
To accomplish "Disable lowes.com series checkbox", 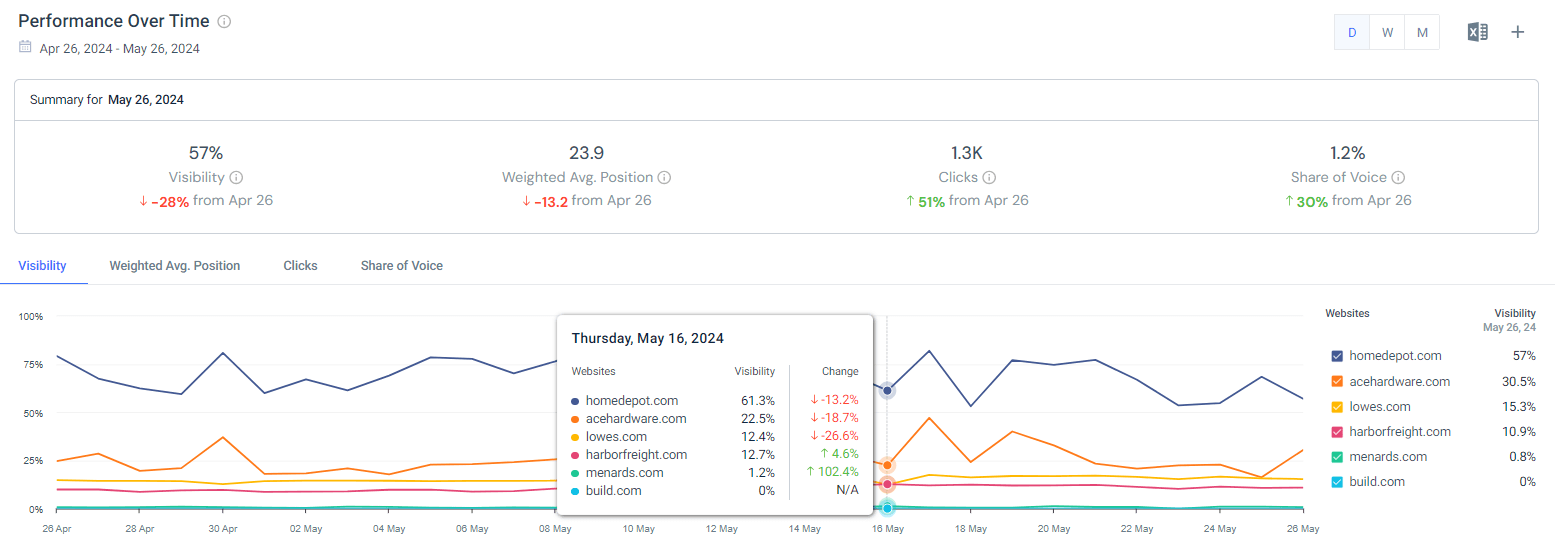I will point(1338,406).
